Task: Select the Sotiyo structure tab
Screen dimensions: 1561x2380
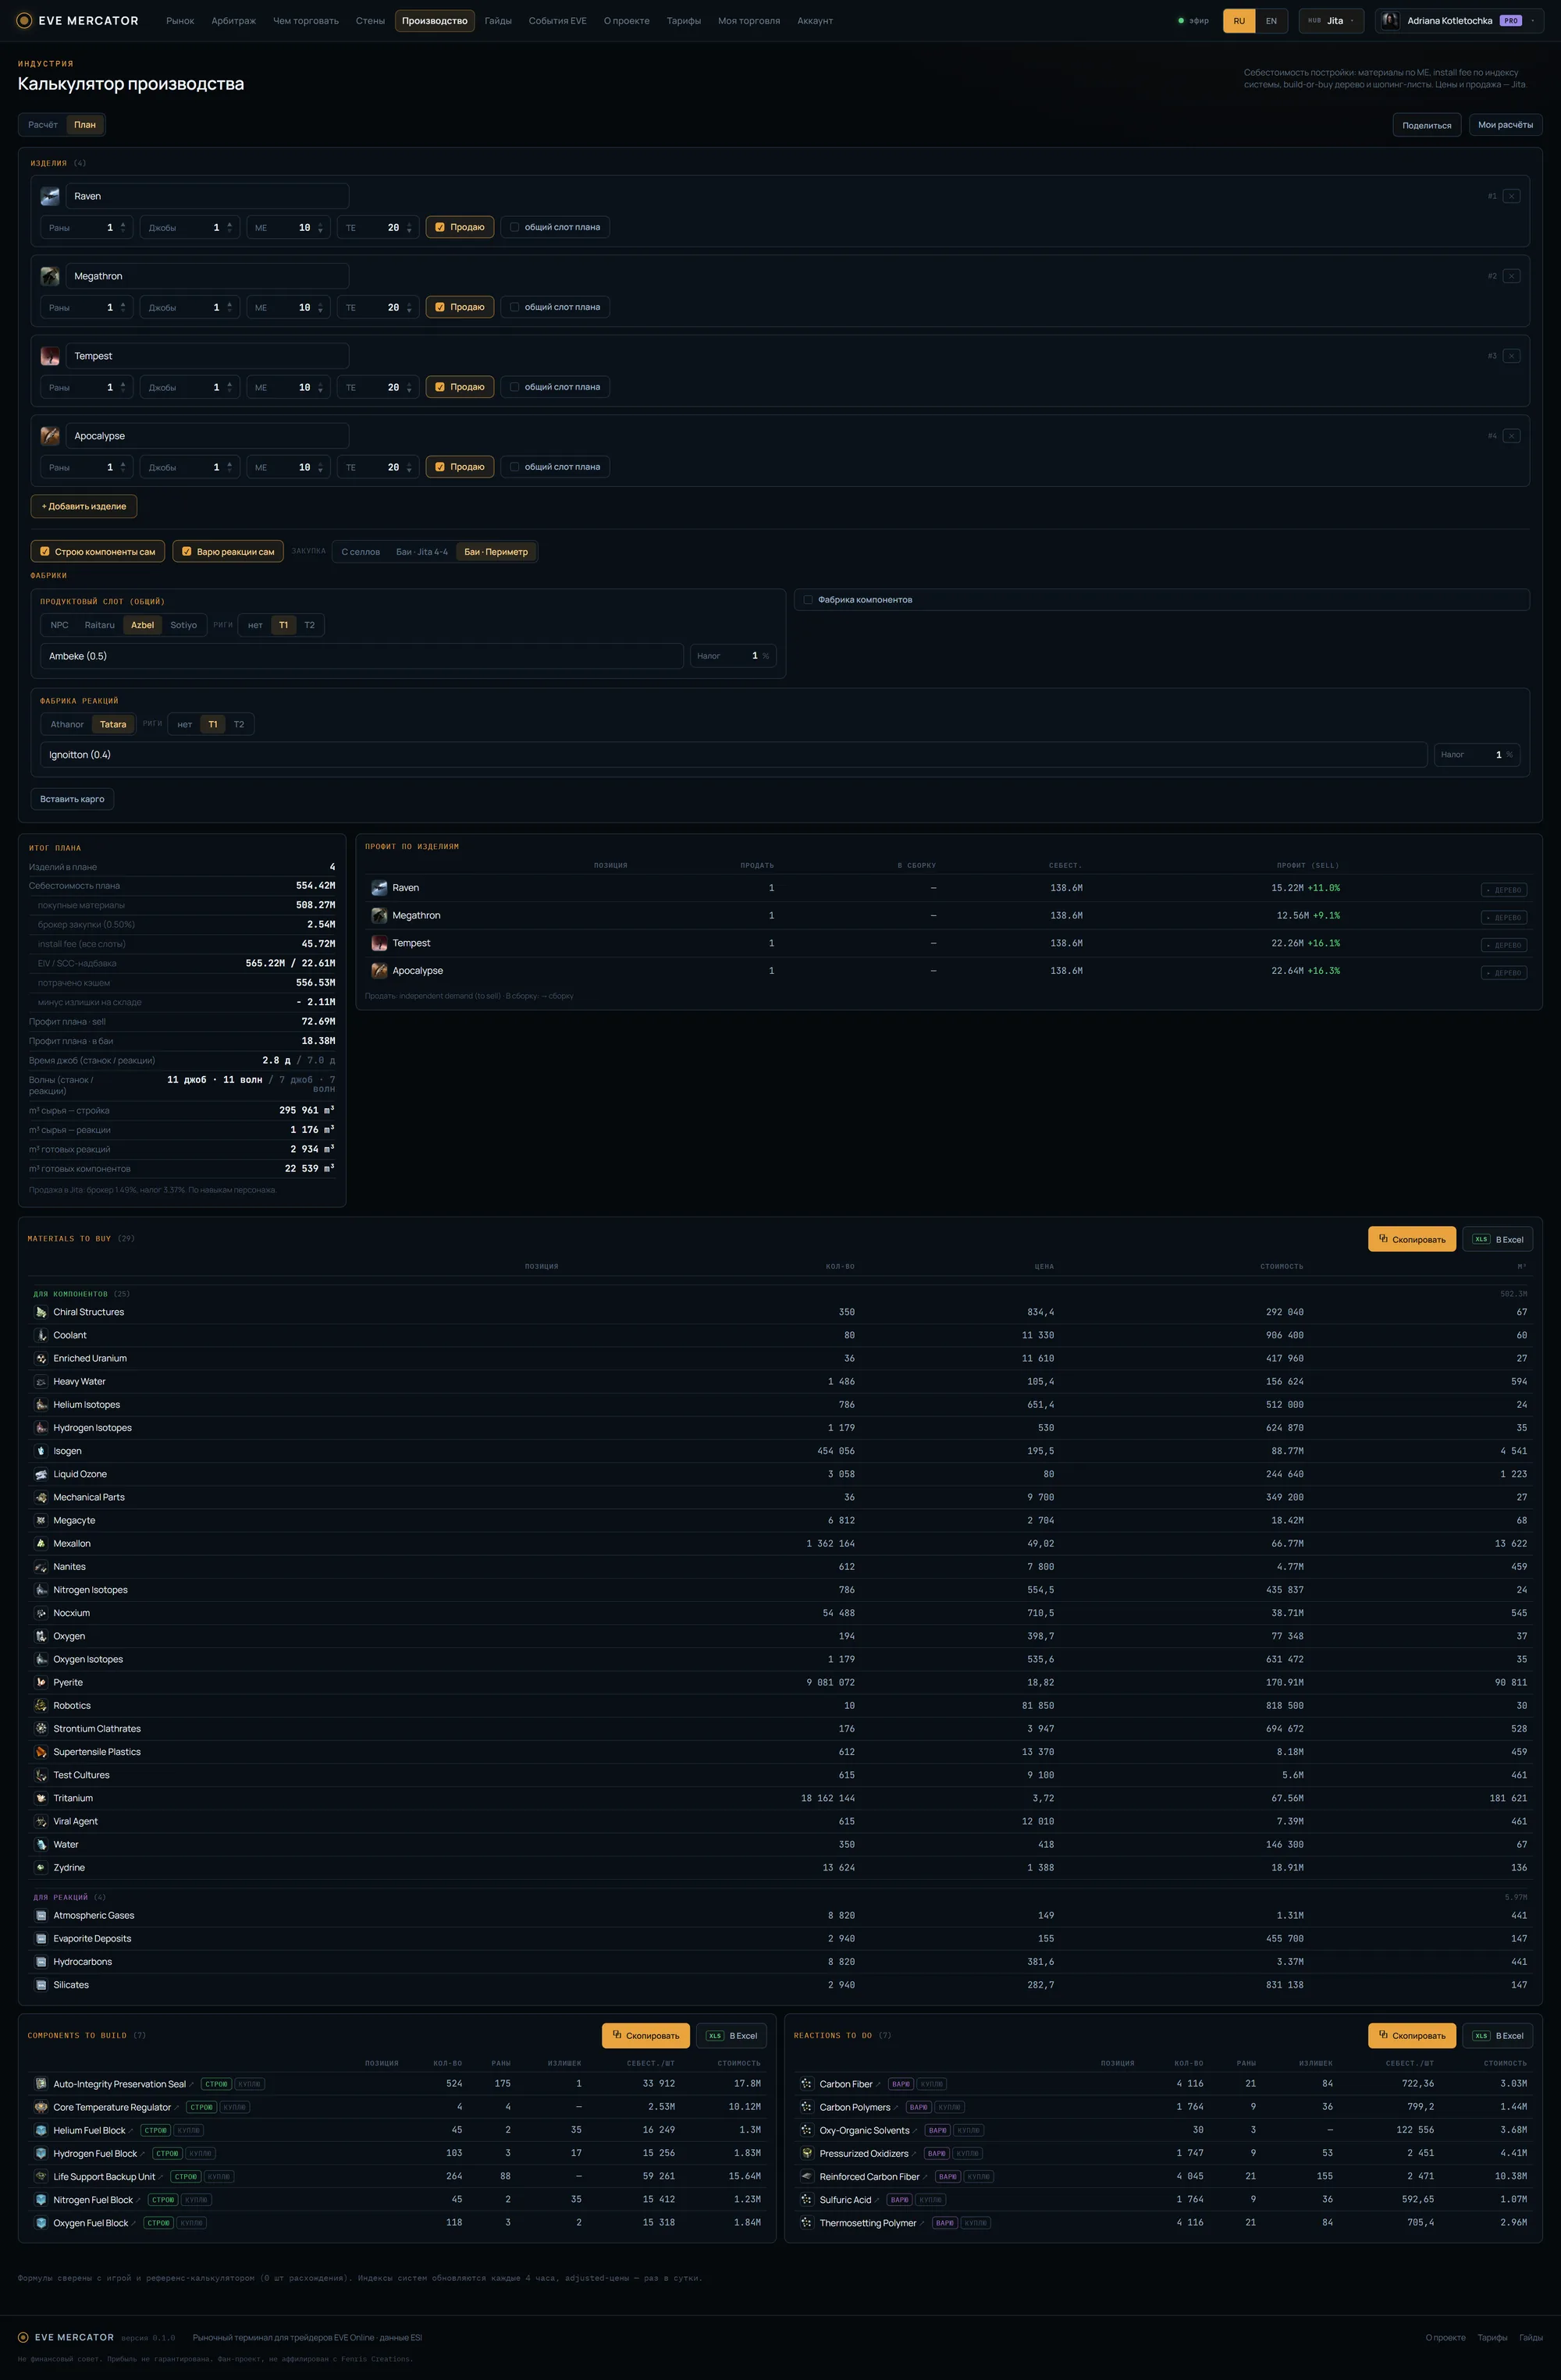Action: 184,625
